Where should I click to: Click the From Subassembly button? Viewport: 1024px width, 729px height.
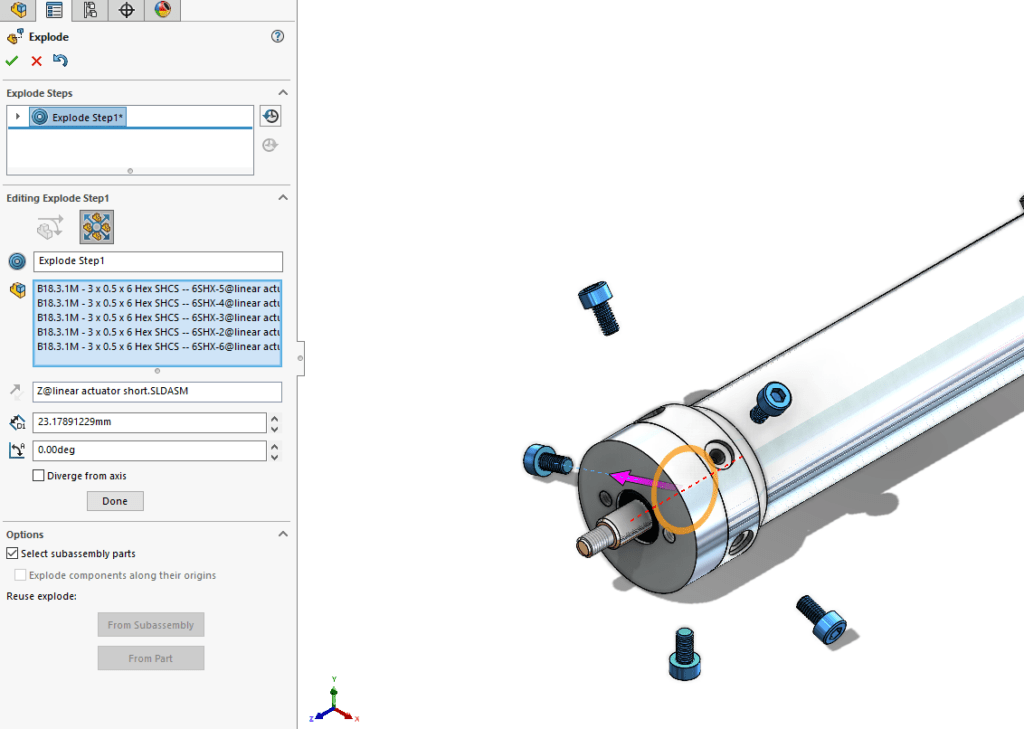coord(150,624)
